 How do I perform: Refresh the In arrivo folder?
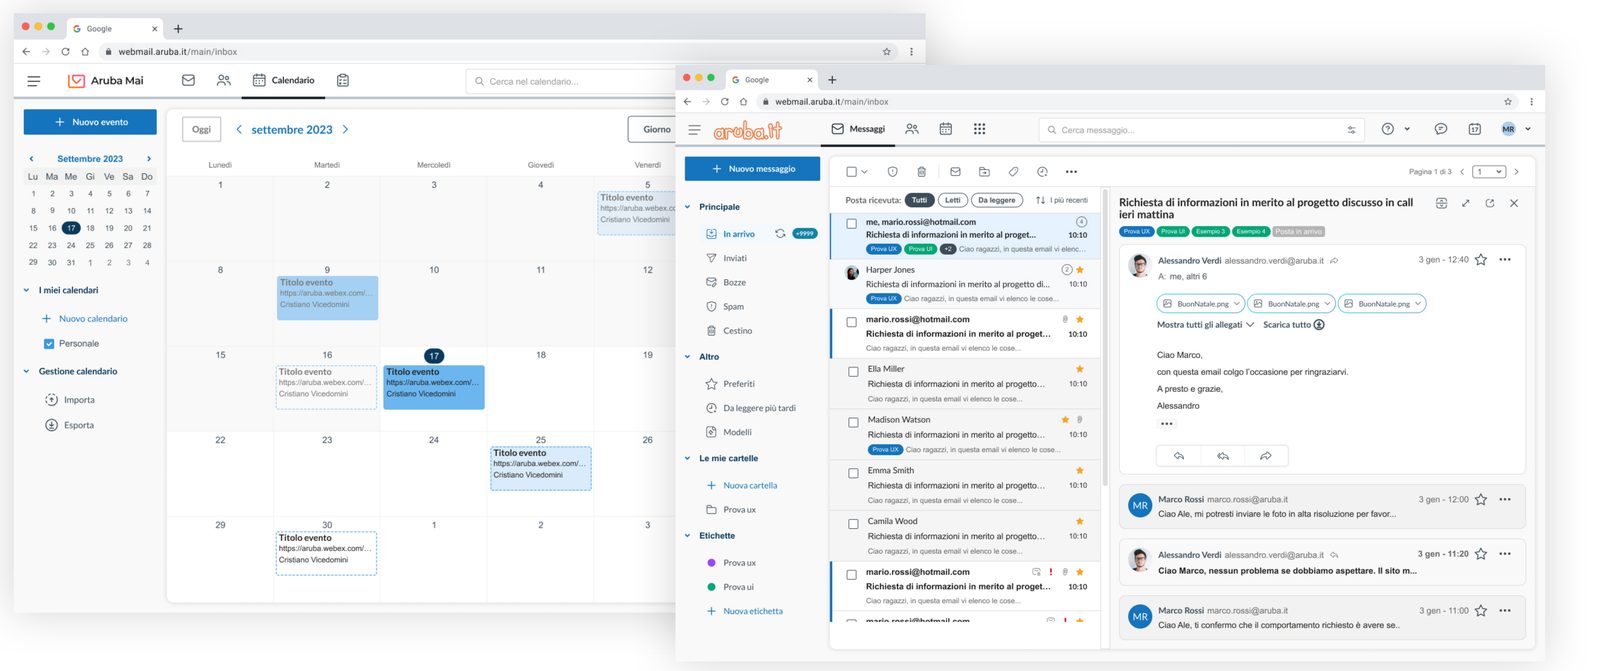pos(780,233)
